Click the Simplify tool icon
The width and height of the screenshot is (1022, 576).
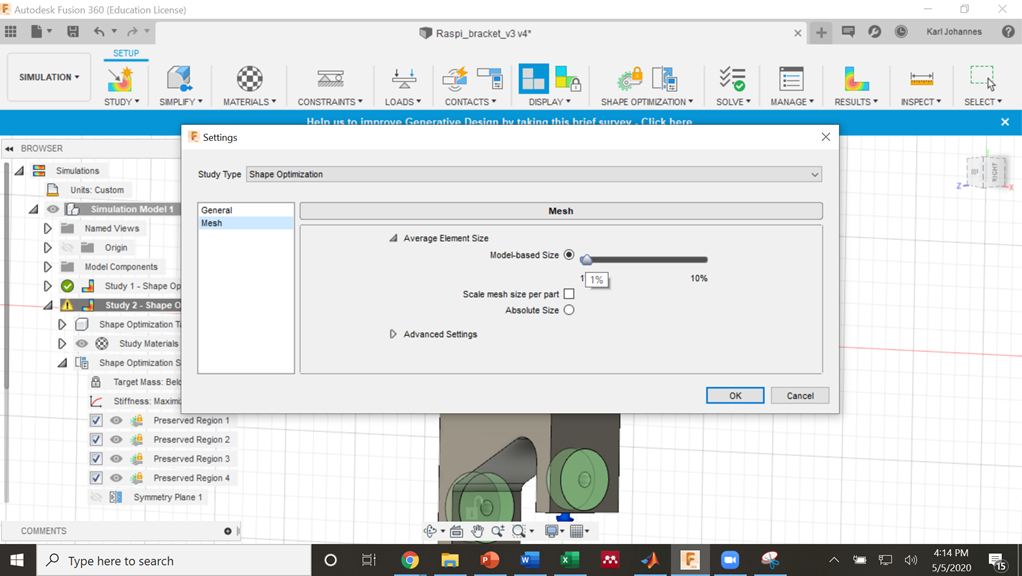[179, 79]
